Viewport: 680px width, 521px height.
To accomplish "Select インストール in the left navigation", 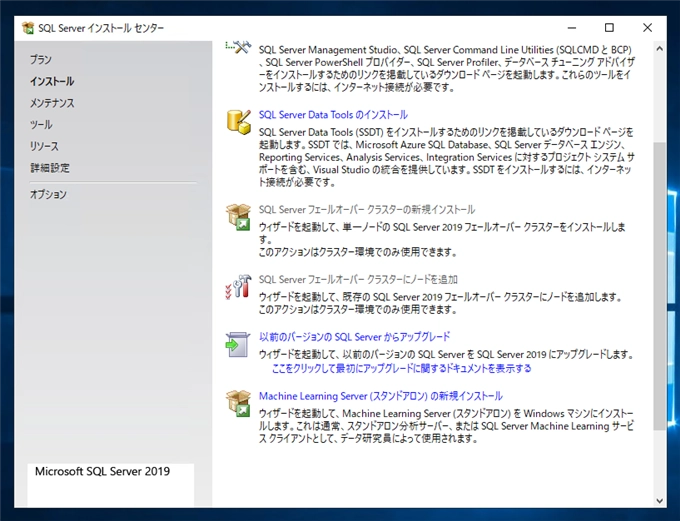I will pyautogui.click(x=52, y=81).
